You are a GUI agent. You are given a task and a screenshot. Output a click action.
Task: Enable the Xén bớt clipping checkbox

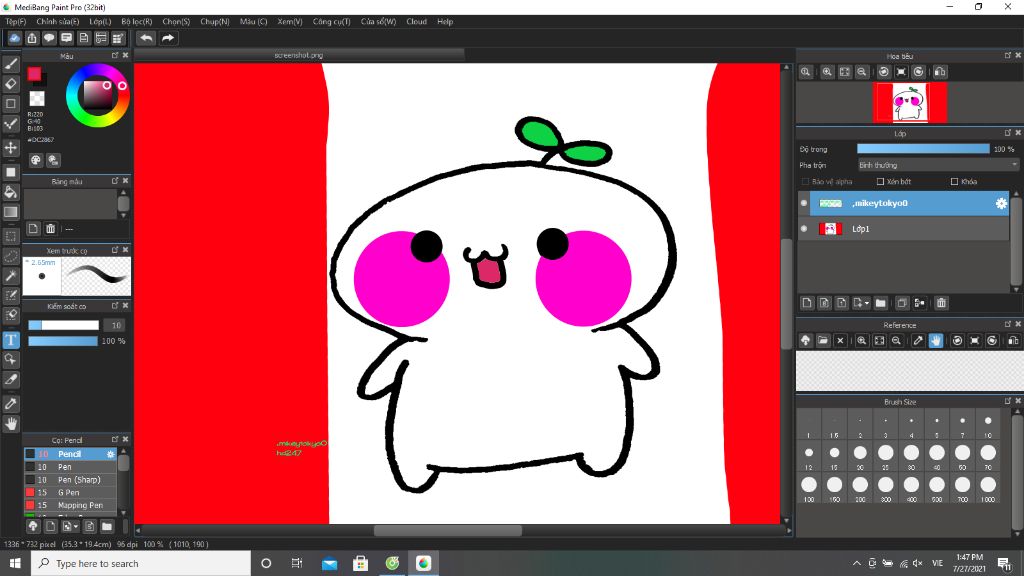tap(880, 182)
